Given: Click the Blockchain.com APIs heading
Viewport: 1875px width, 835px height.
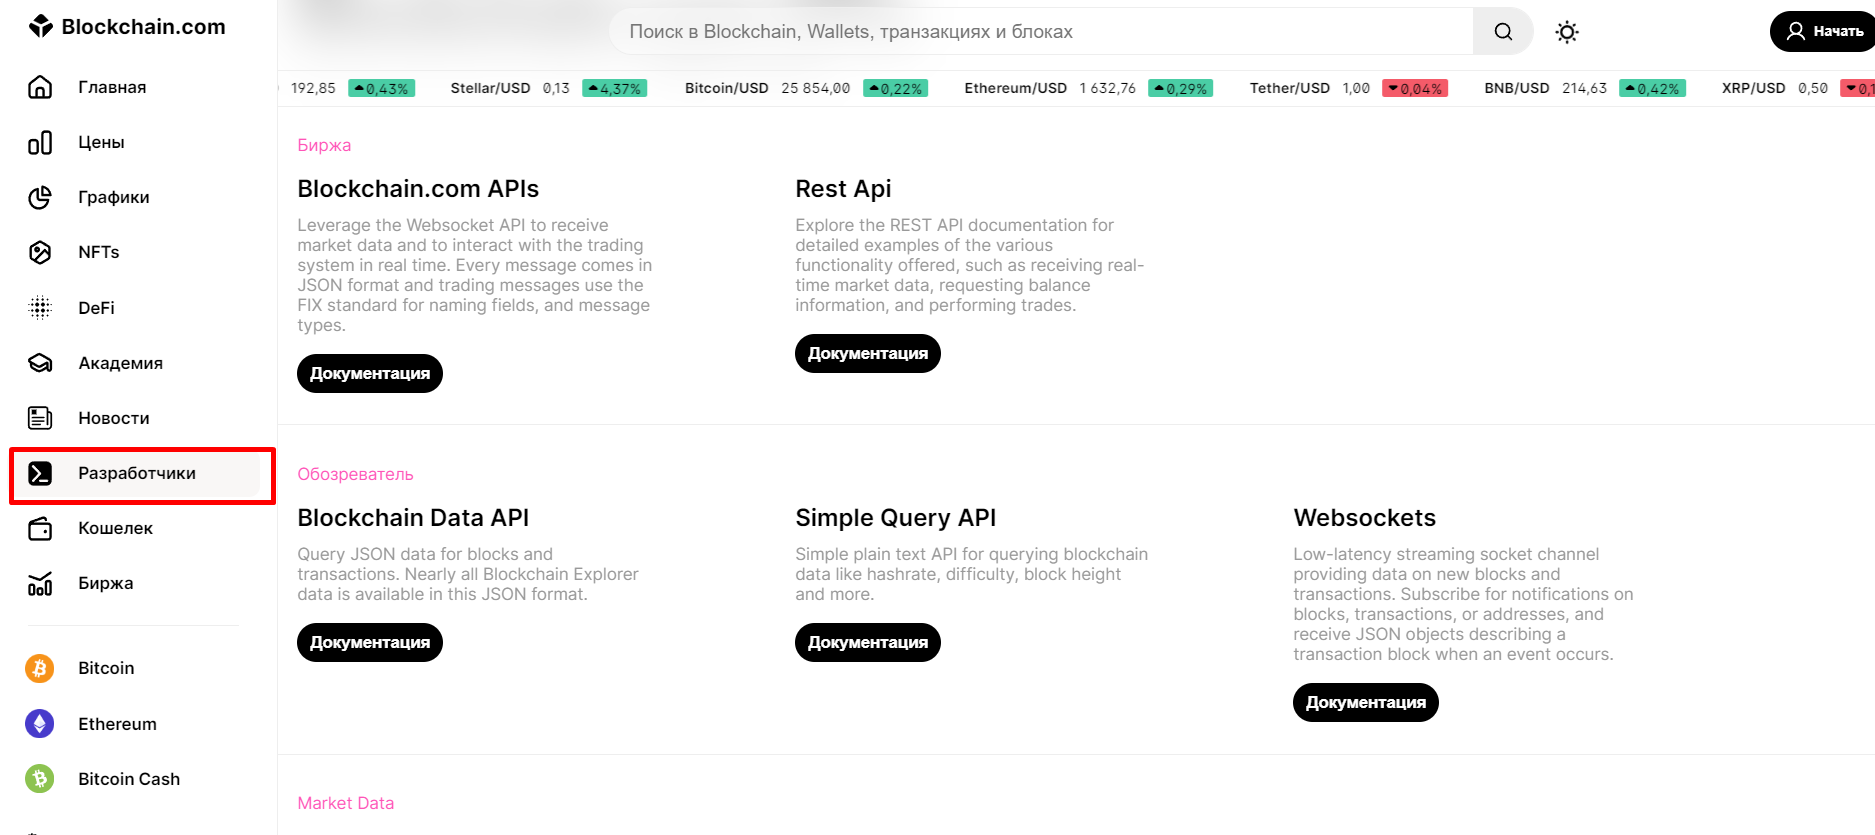Looking at the screenshot, I should point(418,189).
